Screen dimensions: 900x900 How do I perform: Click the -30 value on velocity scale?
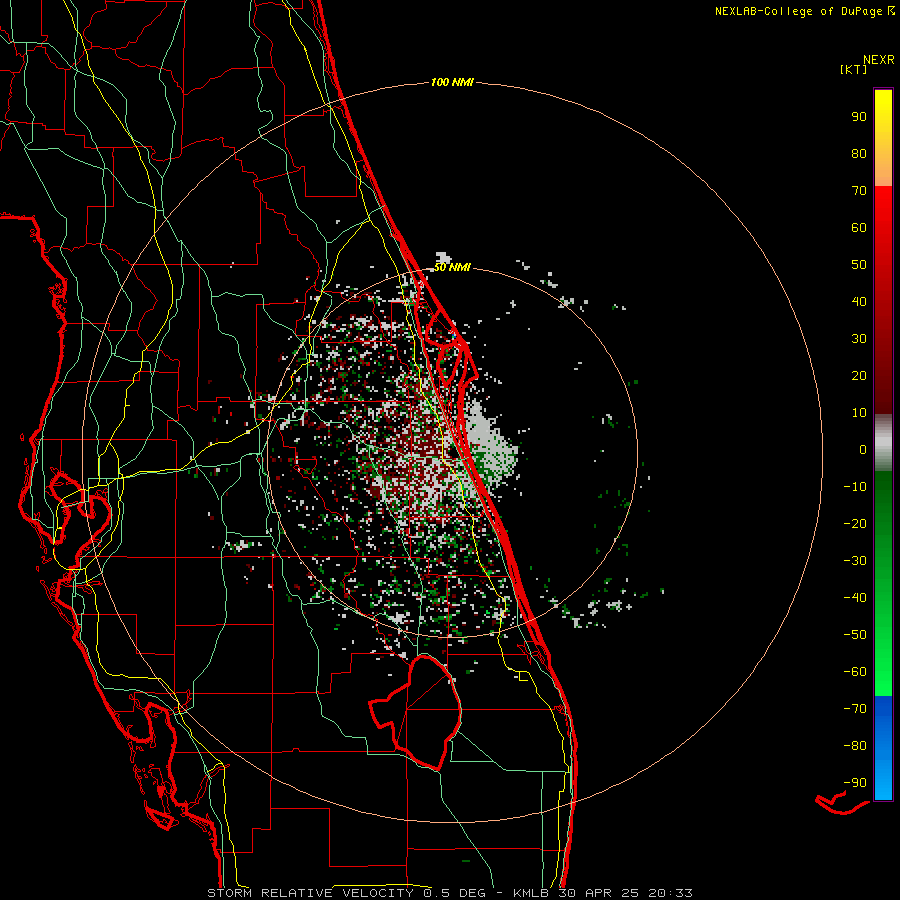pyautogui.click(x=855, y=561)
